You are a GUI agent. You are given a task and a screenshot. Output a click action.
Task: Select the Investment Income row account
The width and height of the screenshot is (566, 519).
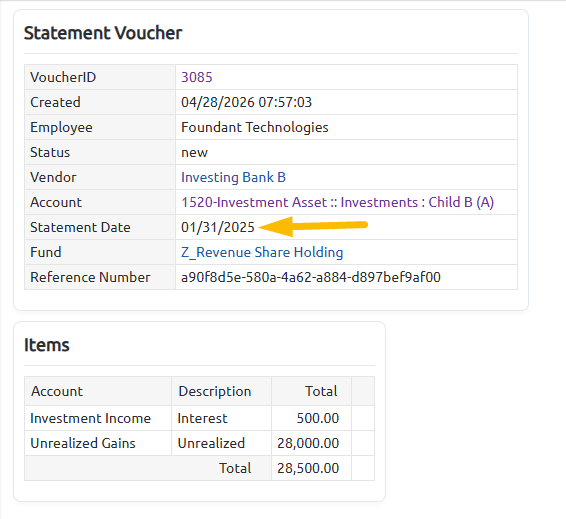point(90,418)
